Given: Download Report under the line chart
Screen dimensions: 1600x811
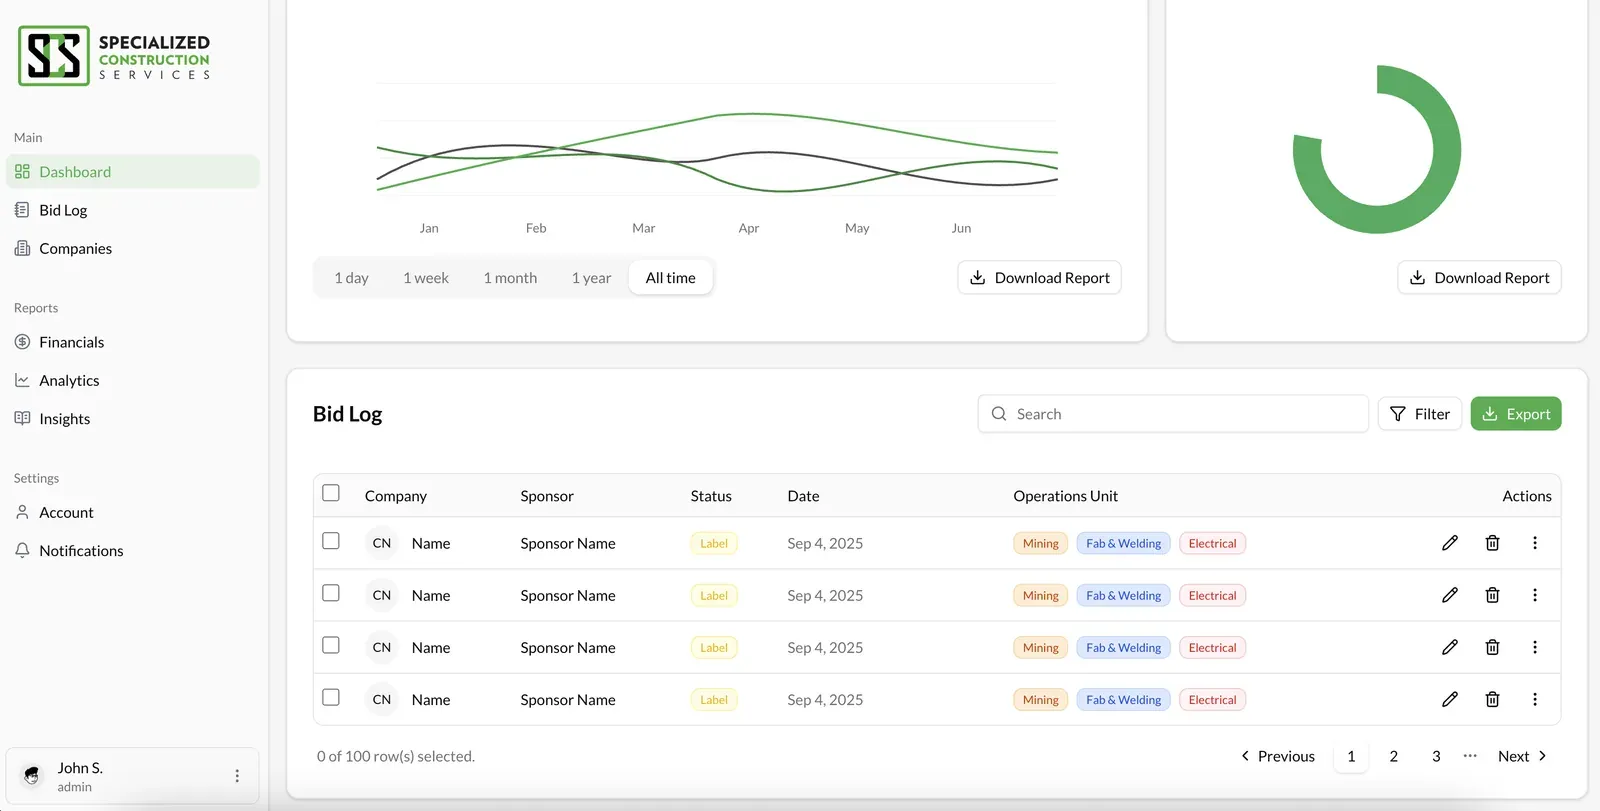Looking at the screenshot, I should 1039,278.
